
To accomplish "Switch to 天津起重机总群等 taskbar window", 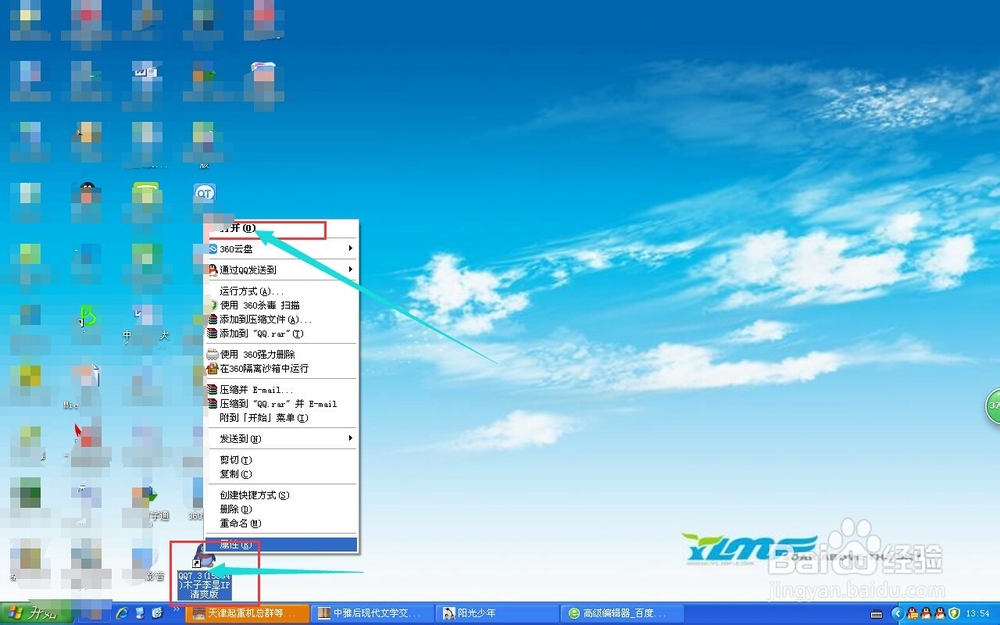I will [x=247, y=614].
